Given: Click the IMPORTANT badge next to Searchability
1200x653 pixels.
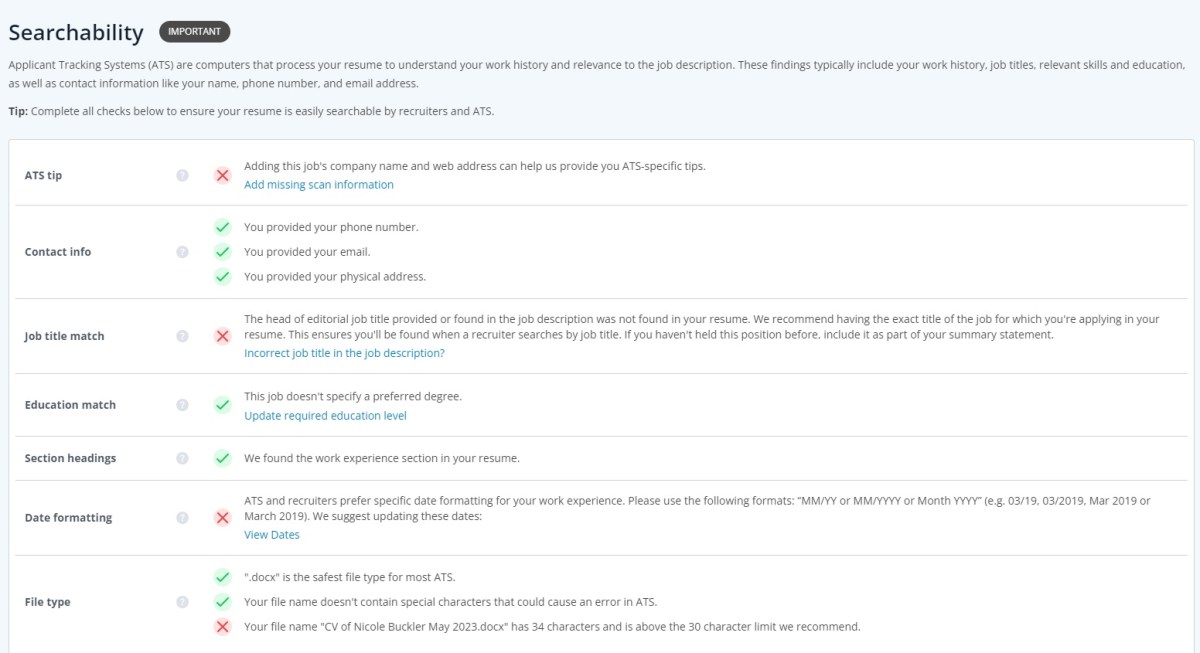Looking at the screenshot, I should click(x=195, y=32).
